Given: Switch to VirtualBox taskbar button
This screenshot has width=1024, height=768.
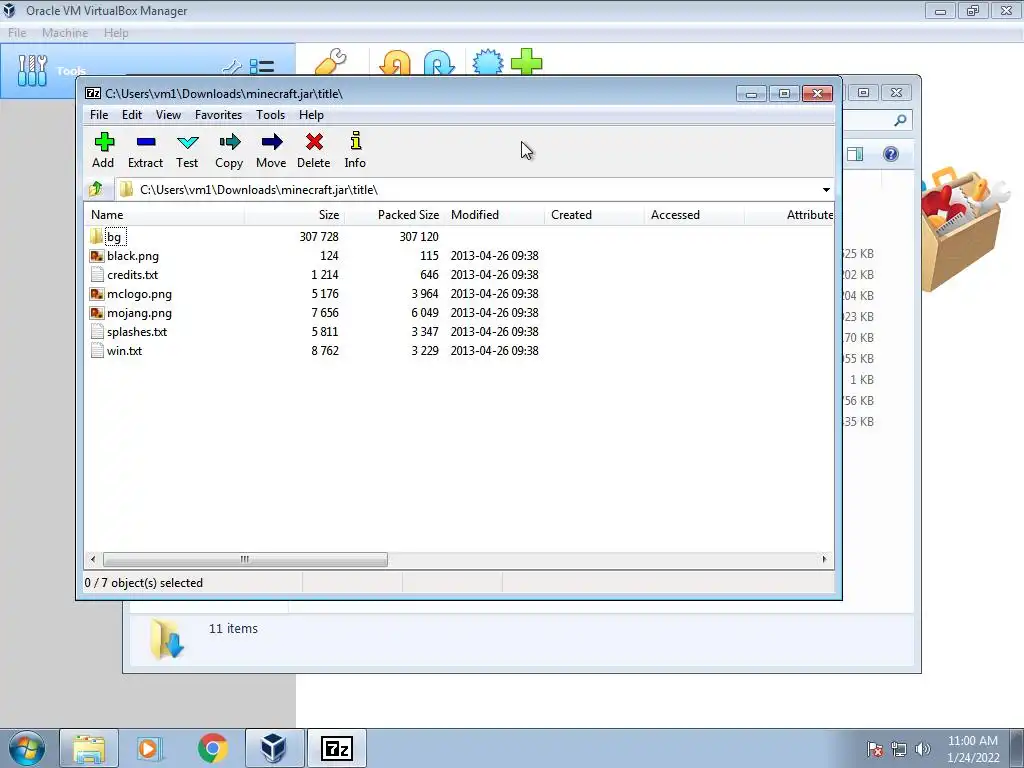Looking at the screenshot, I should (x=274, y=748).
